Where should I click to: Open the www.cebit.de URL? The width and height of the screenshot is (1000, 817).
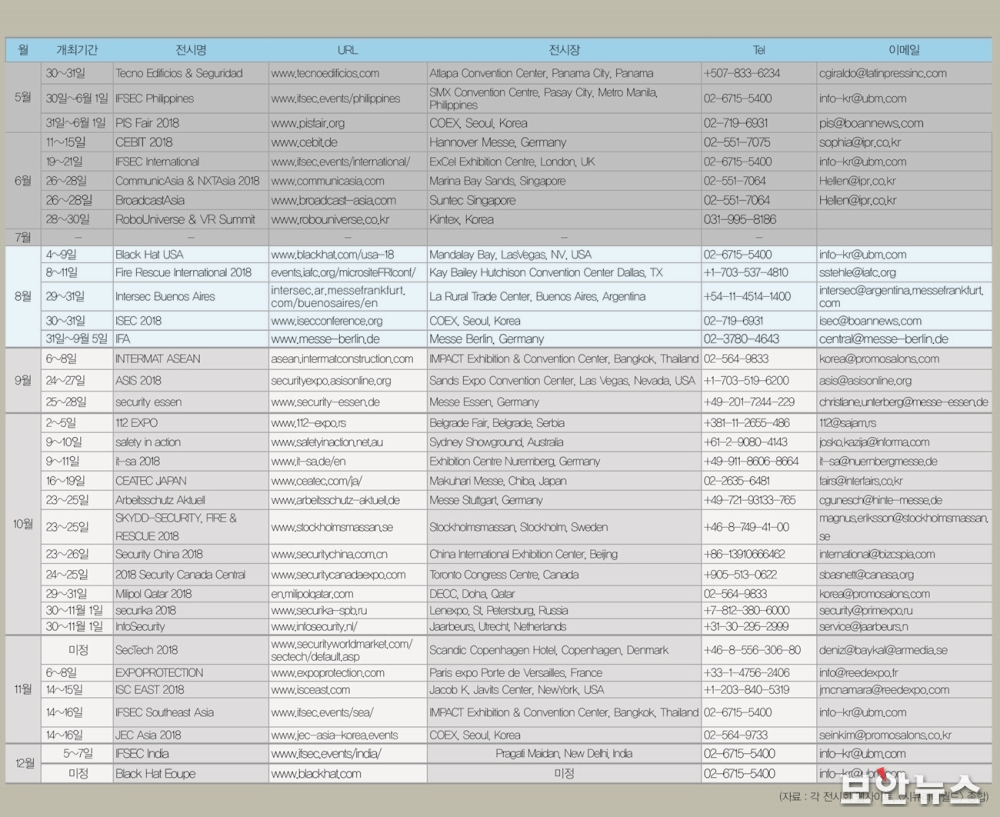pos(304,143)
